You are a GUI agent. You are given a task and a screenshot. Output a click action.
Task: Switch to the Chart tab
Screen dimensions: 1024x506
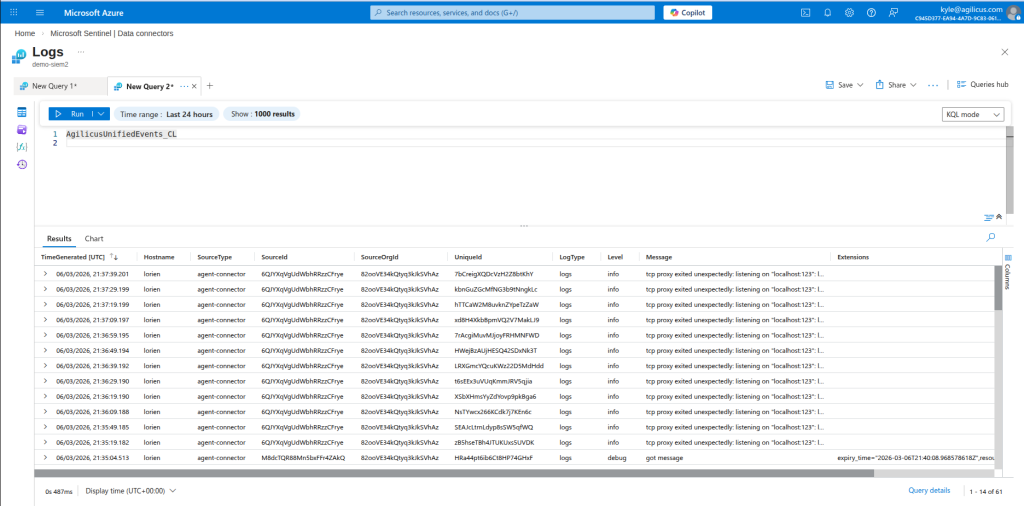(x=94, y=238)
